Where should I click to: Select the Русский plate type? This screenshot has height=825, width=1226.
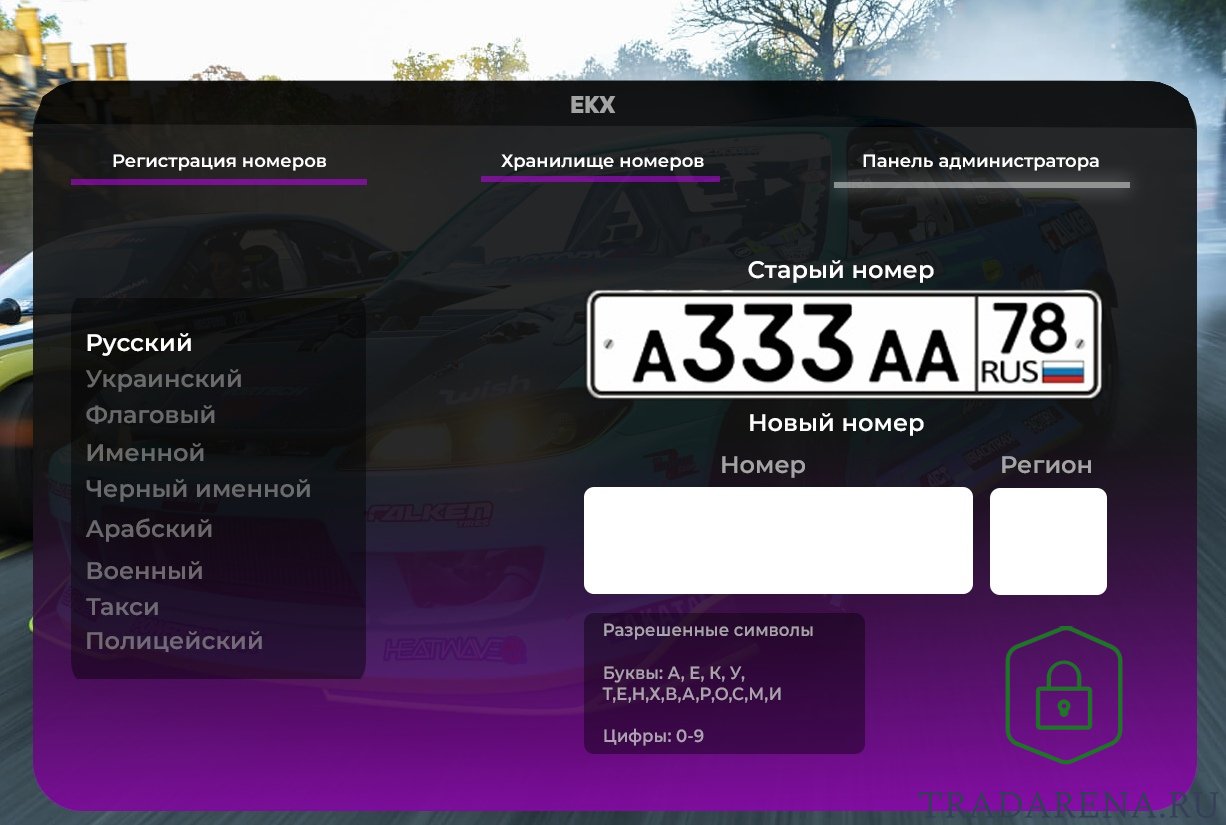pyautogui.click(x=139, y=343)
